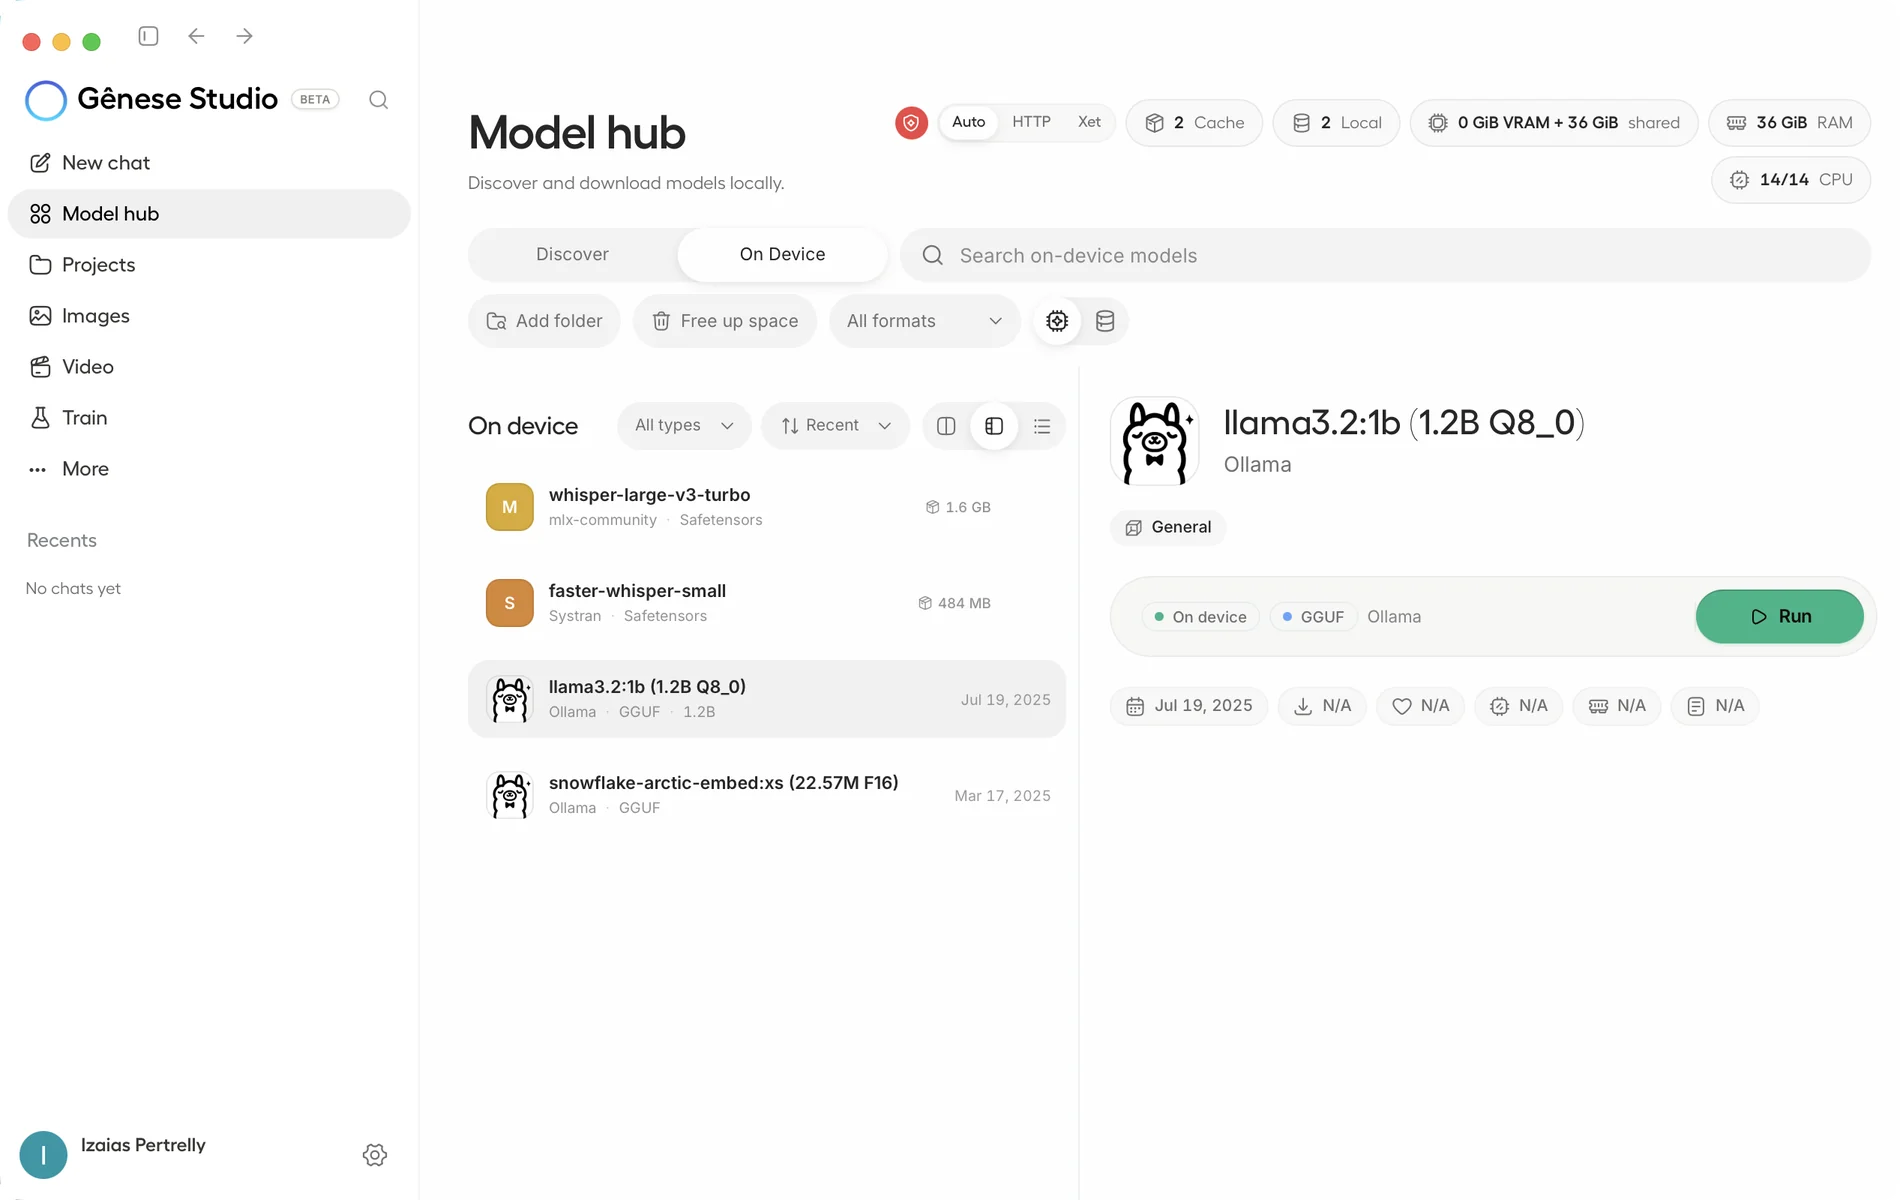Click the General tag chip
Viewport: 1900px width, 1200px height.
(1168, 527)
